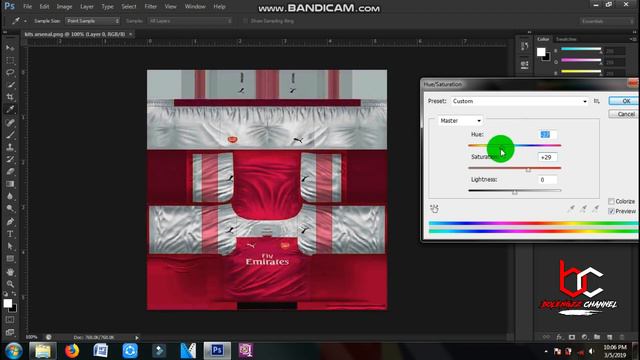Image resolution: width=640 pixels, height=360 pixels.
Task: Select the History Brush tool
Action: click(x=10, y=159)
